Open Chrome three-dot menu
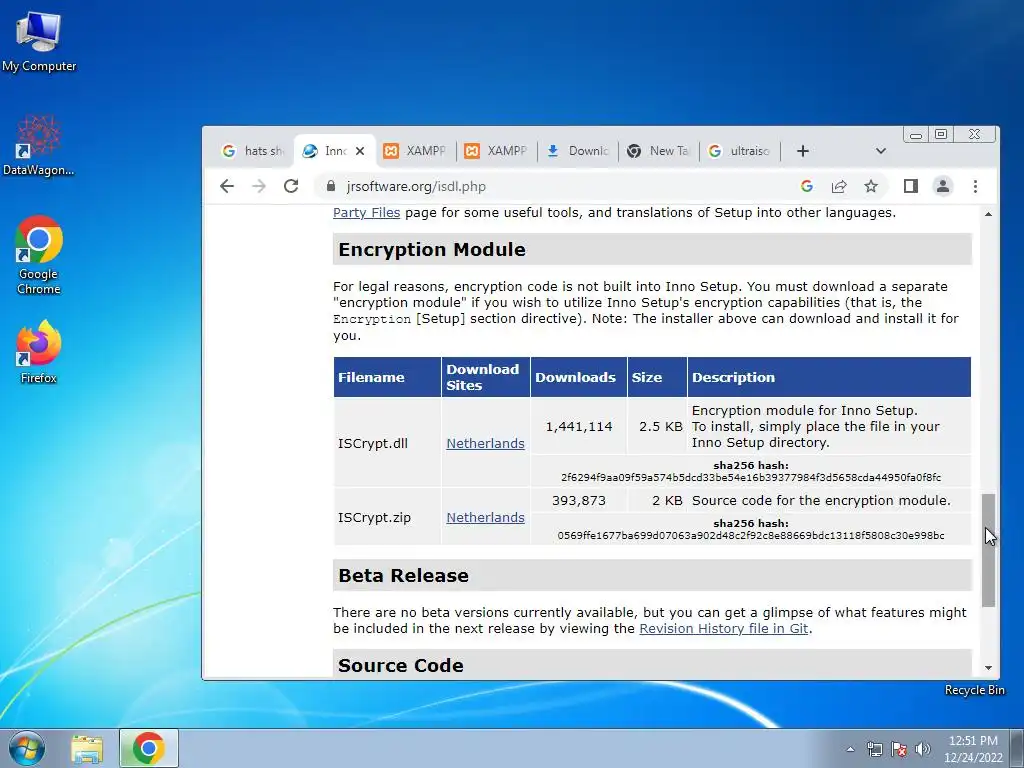1024x768 pixels. [x=975, y=186]
